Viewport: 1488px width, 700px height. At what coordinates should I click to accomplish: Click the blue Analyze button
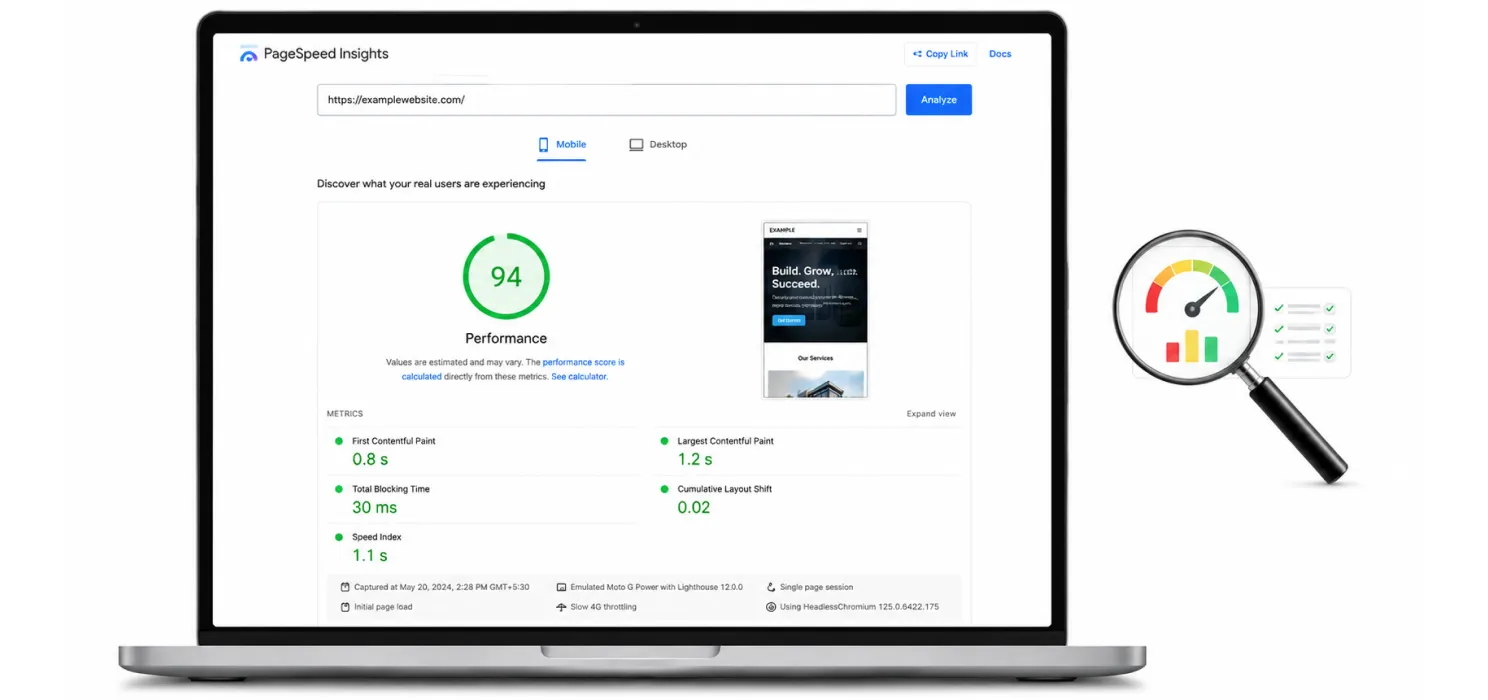point(938,100)
